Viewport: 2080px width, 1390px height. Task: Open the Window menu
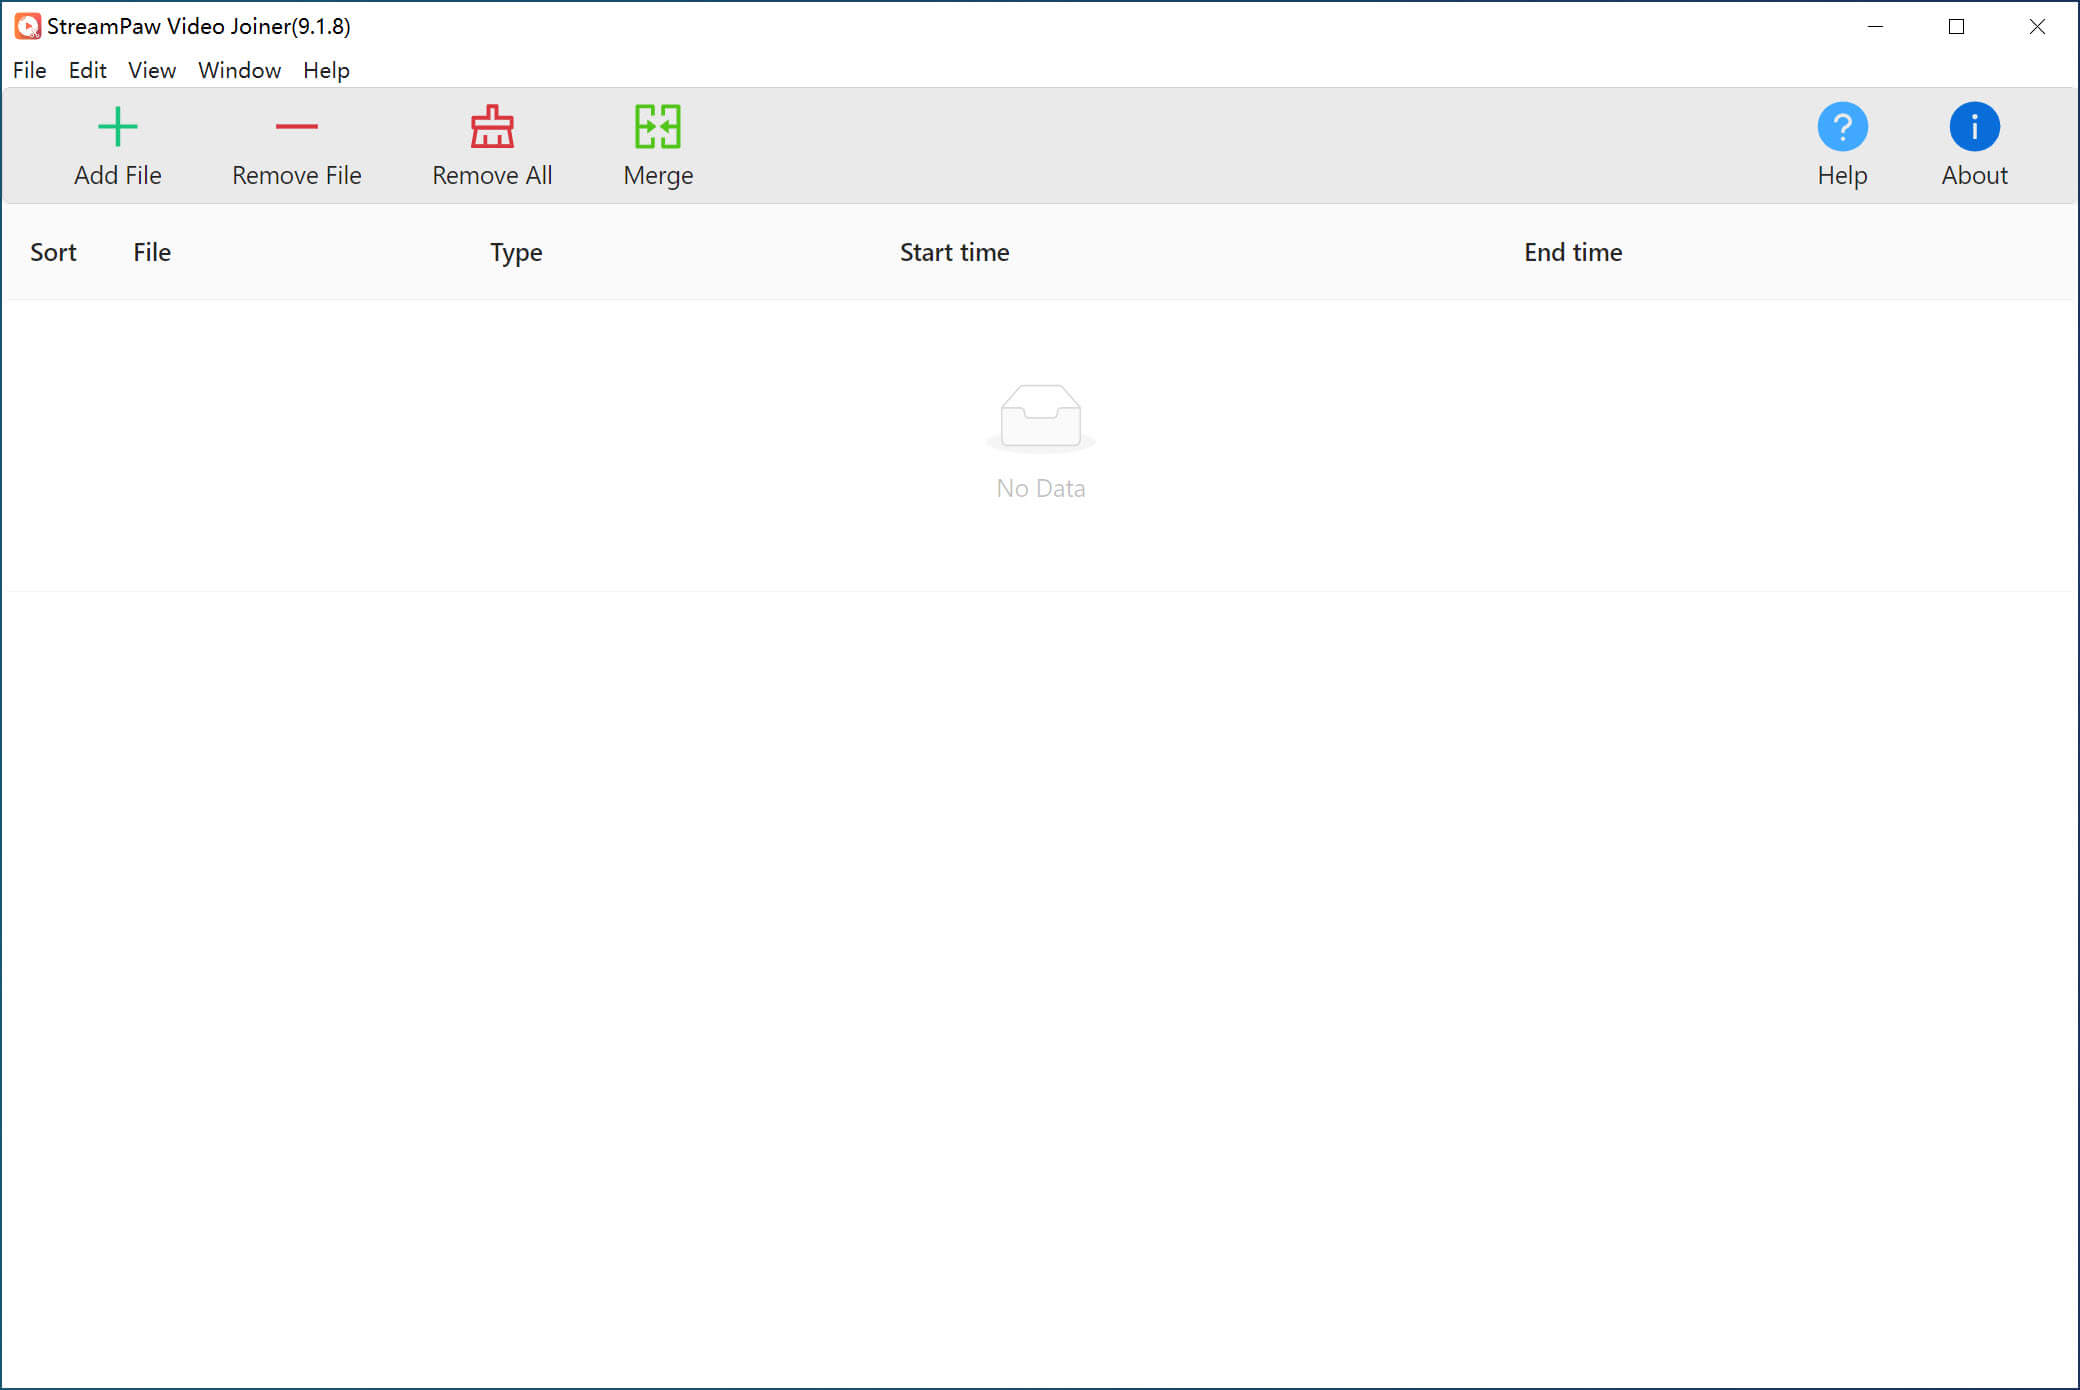pos(238,70)
